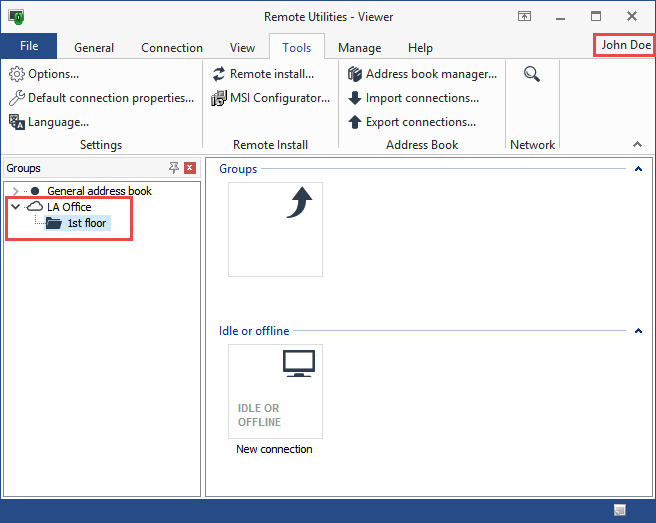Open Default connection properties wrench icon
Screen dimensions: 656x523
pos(17,98)
